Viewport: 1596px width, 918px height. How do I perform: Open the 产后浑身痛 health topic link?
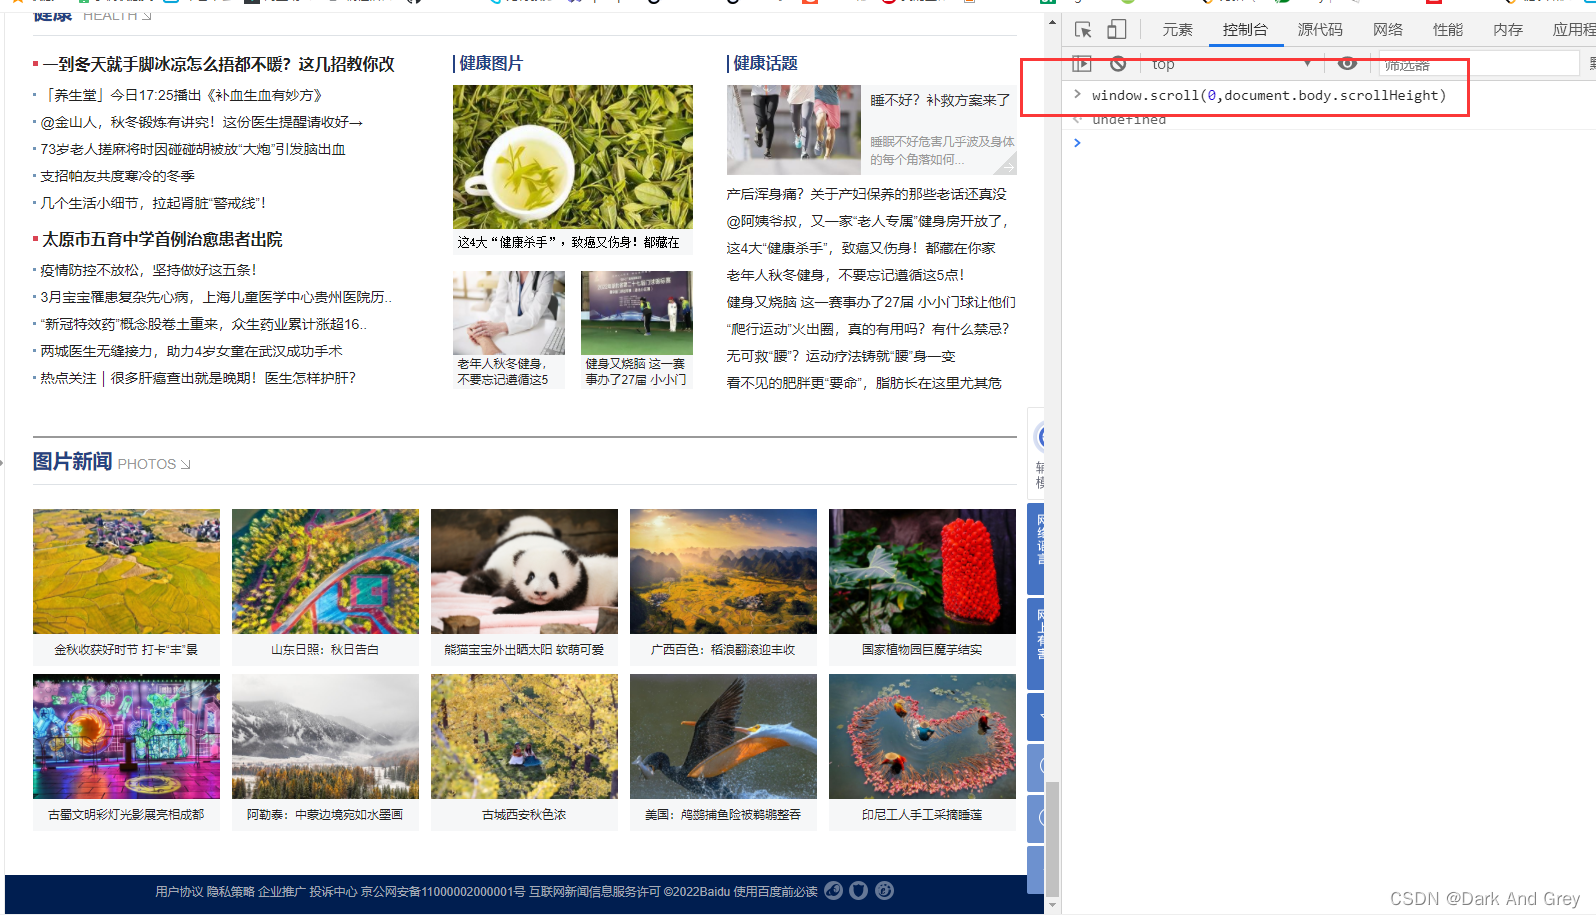coord(867,195)
